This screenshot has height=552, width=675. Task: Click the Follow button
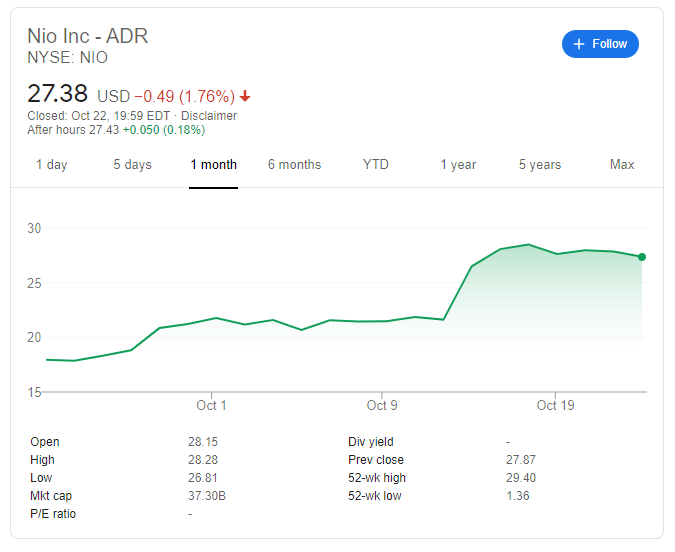(600, 44)
